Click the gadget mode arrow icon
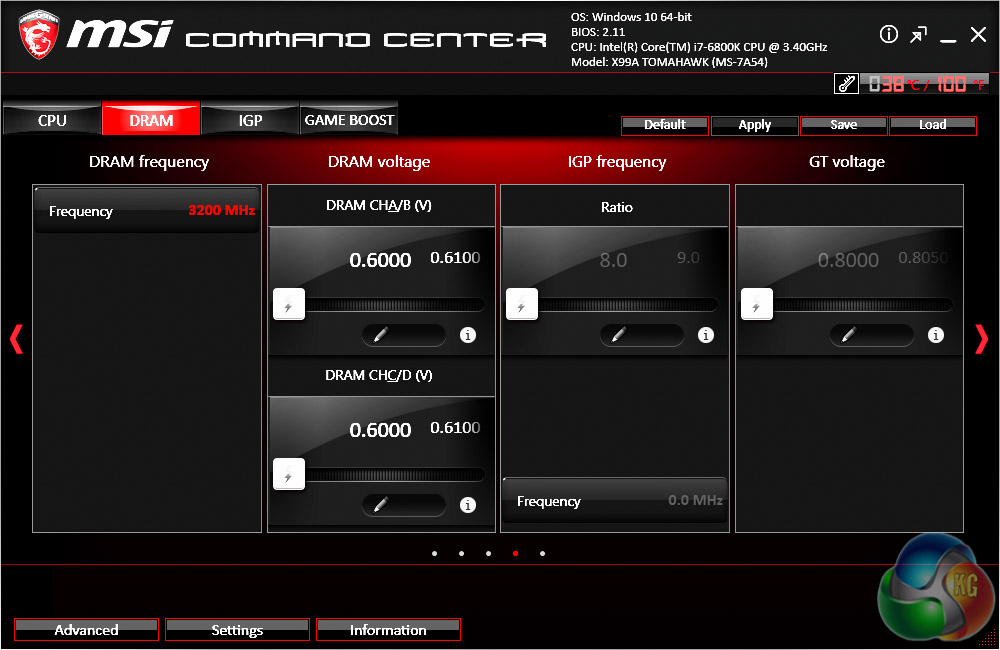This screenshot has height=650, width=1000. pos(918,35)
